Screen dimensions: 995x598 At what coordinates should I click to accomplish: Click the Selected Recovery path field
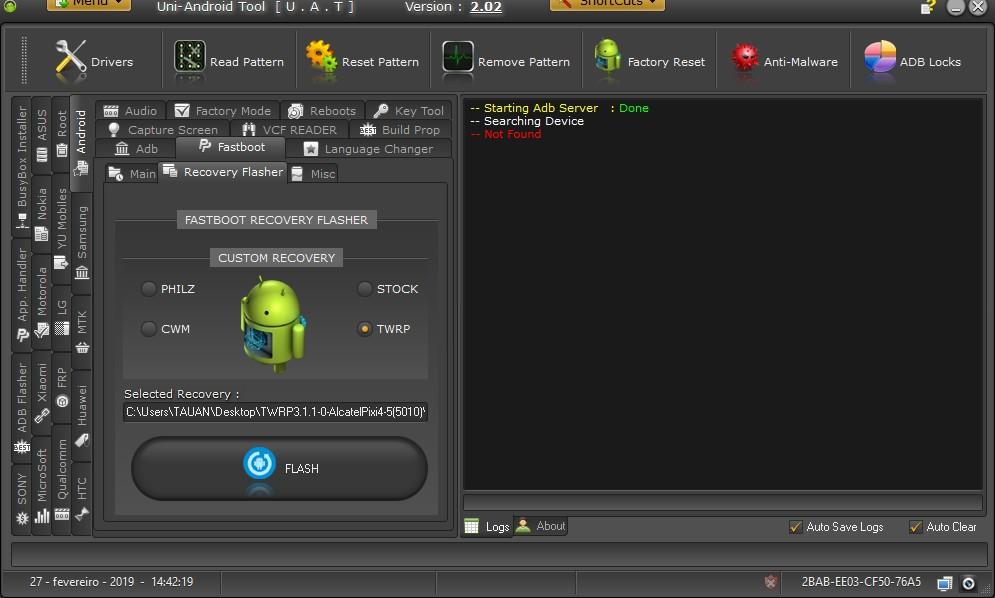pos(275,411)
